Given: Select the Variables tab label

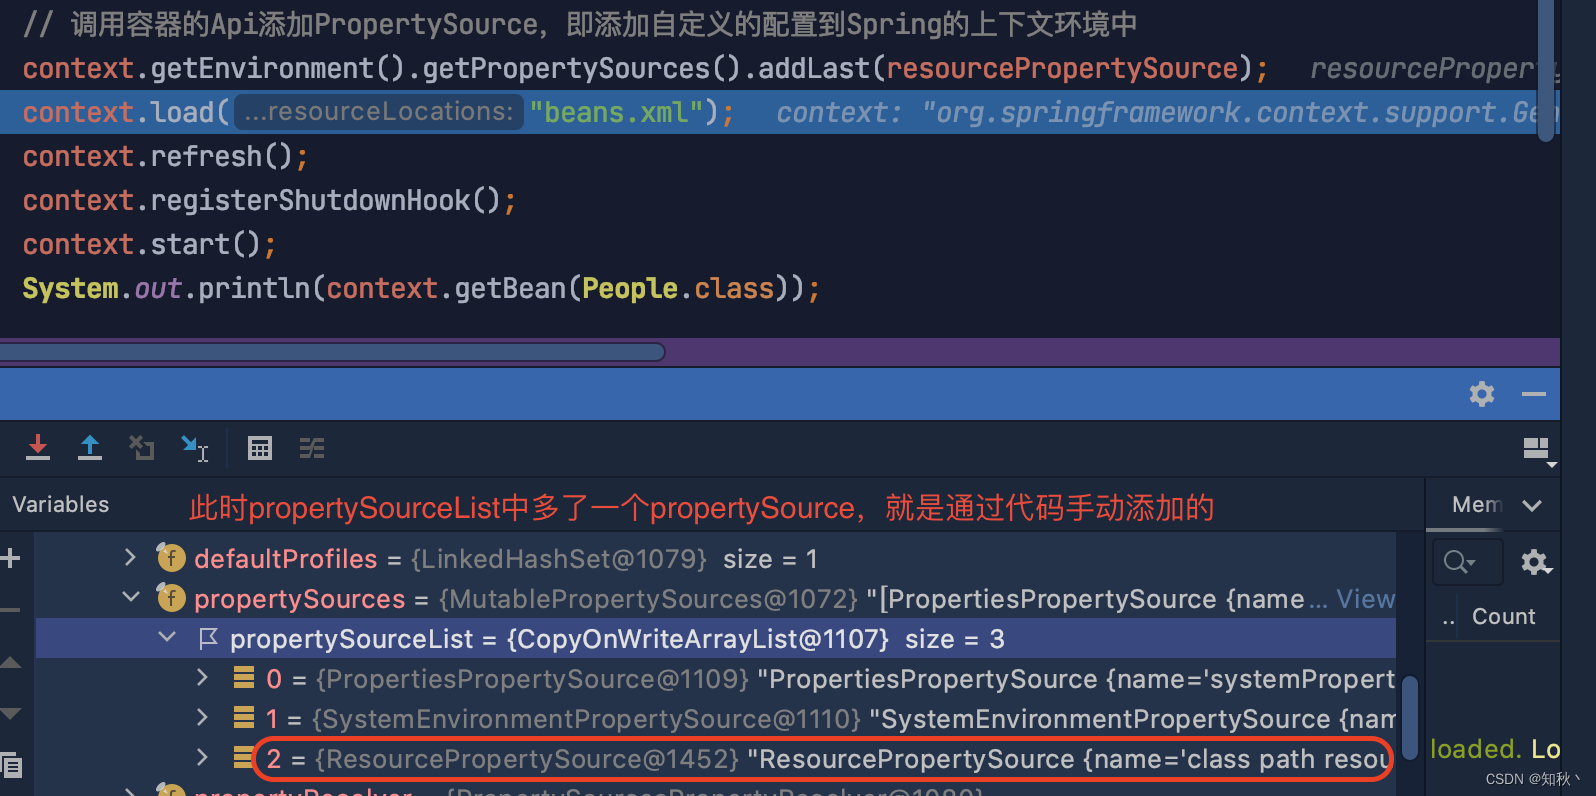Looking at the screenshot, I should pos(61,505).
